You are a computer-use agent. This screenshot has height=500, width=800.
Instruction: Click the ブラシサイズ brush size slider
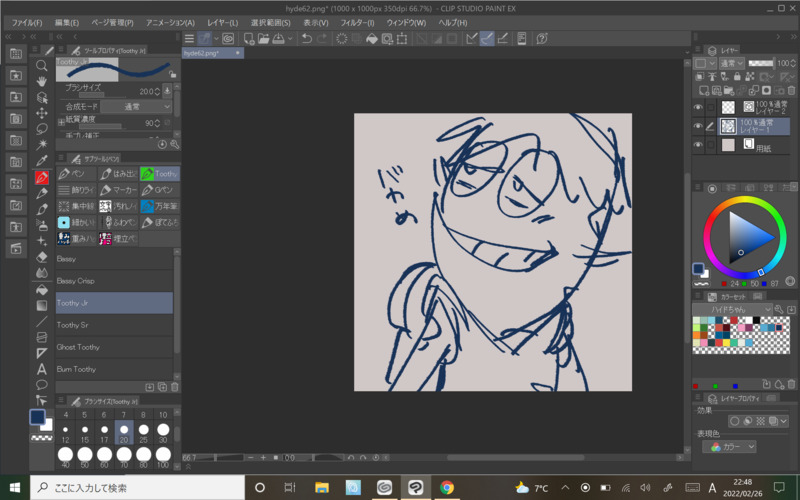tap(102, 95)
